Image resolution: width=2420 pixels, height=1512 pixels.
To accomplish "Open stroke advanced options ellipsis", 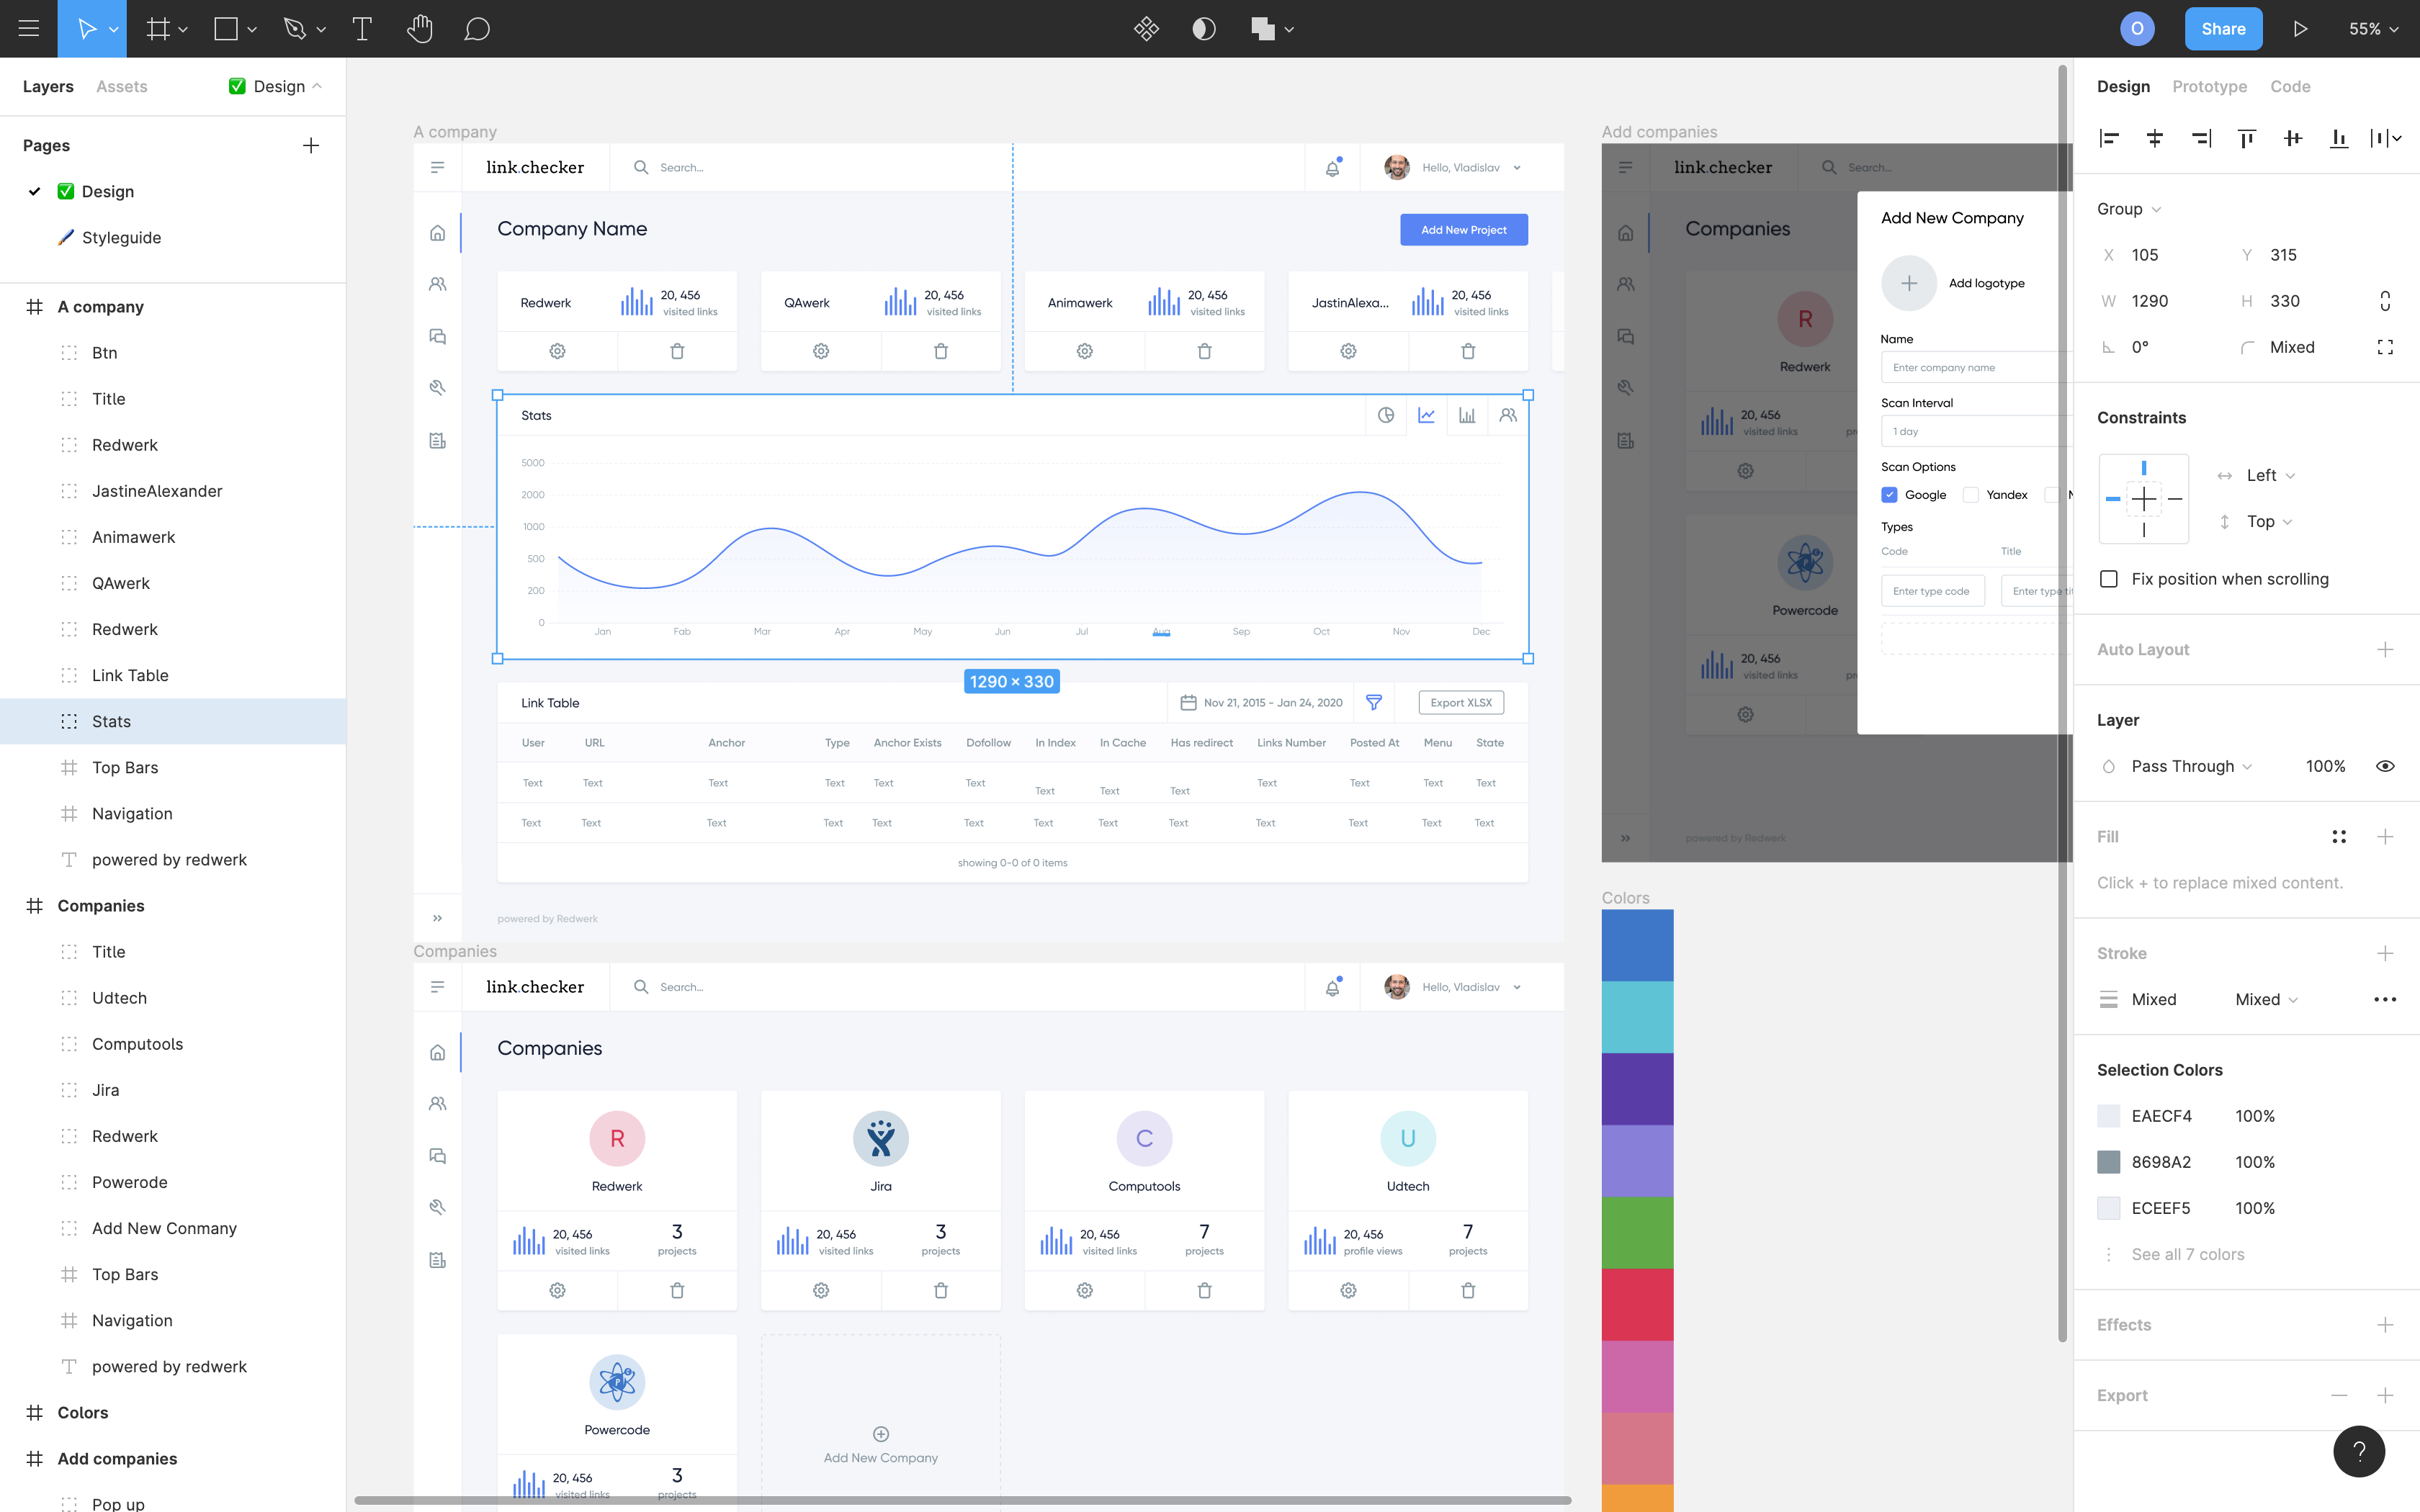I will (2385, 999).
